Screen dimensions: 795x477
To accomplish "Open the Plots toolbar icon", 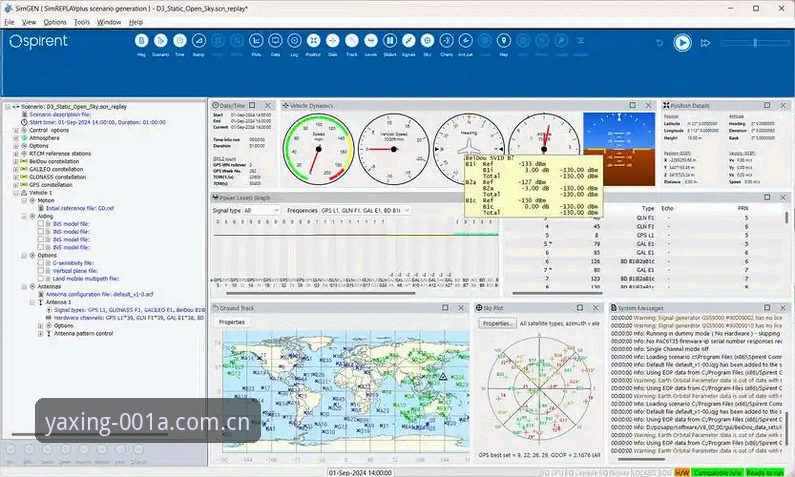I will click(256, 41).
